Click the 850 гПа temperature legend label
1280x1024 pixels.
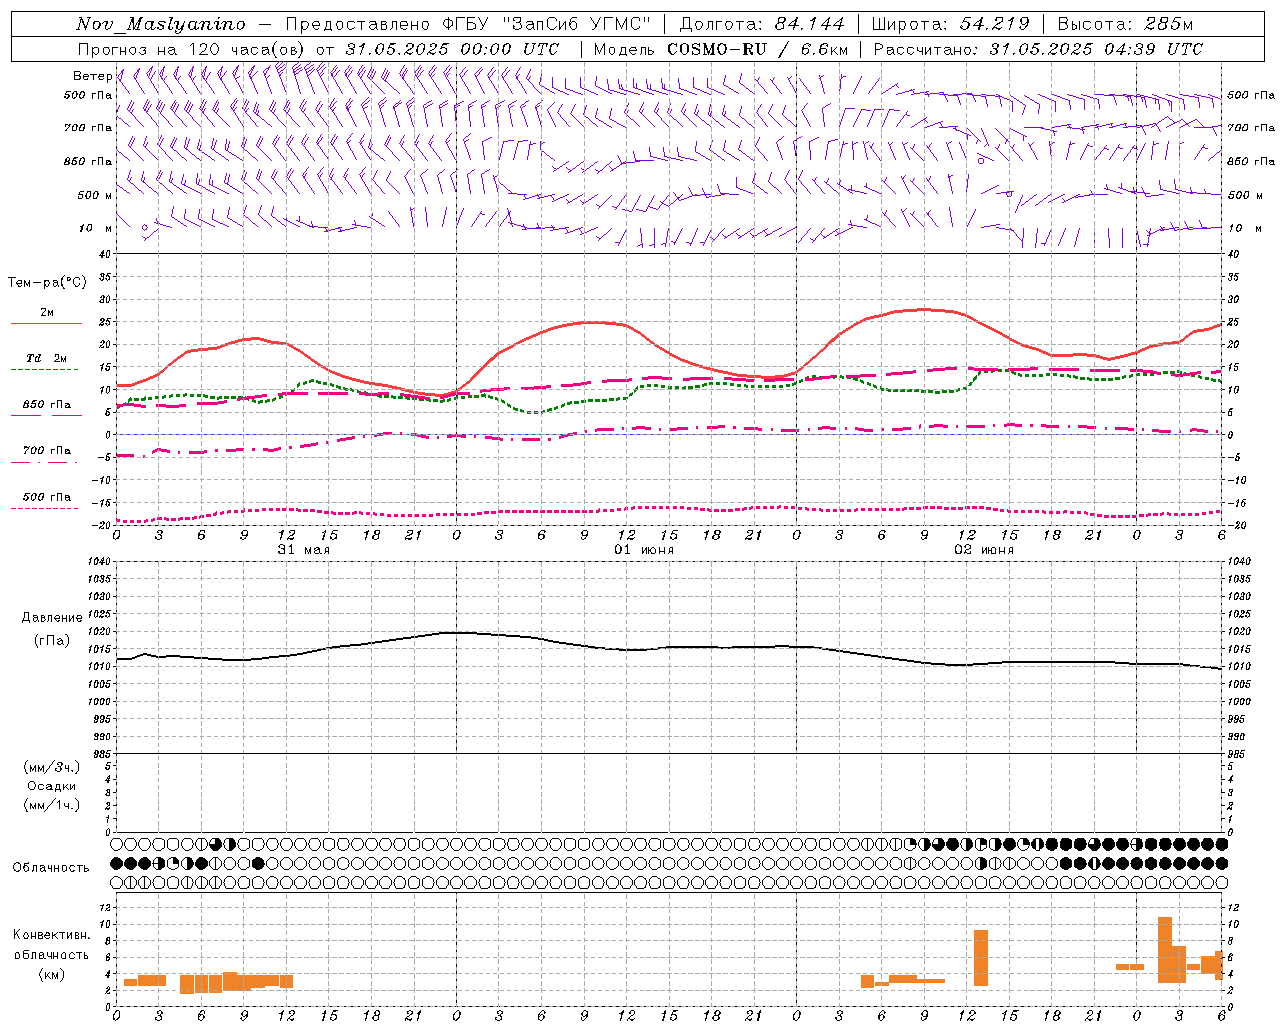click(x=47, y=405)
